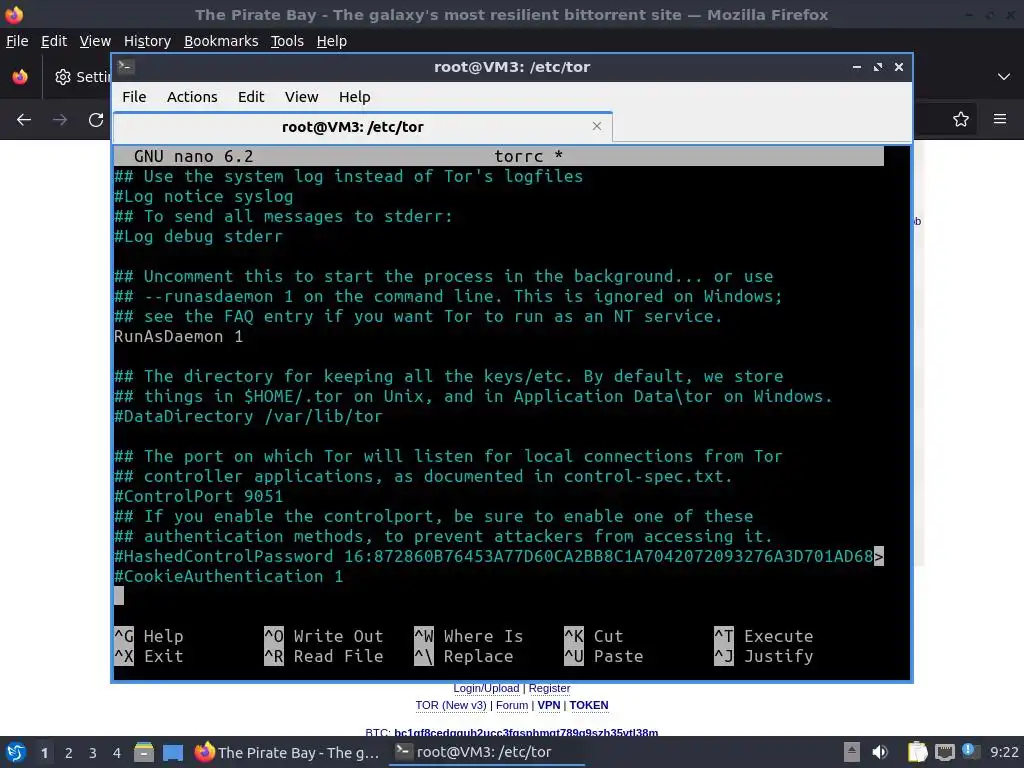Reload the Pirate Bay page

click(96, 120)
